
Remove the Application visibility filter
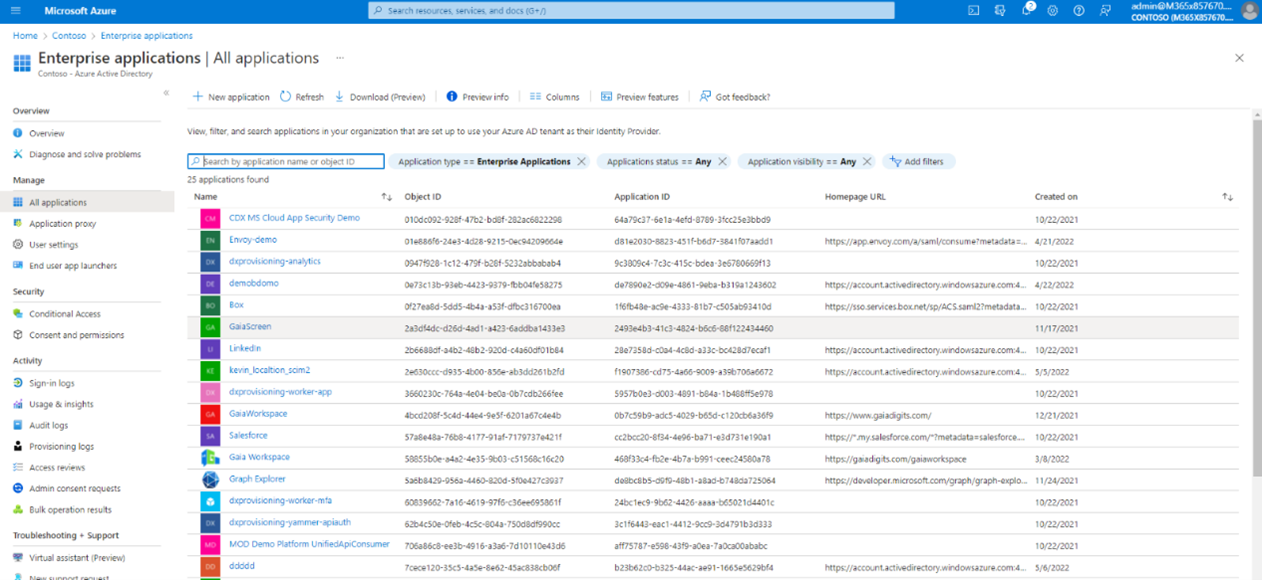[867, 161]
